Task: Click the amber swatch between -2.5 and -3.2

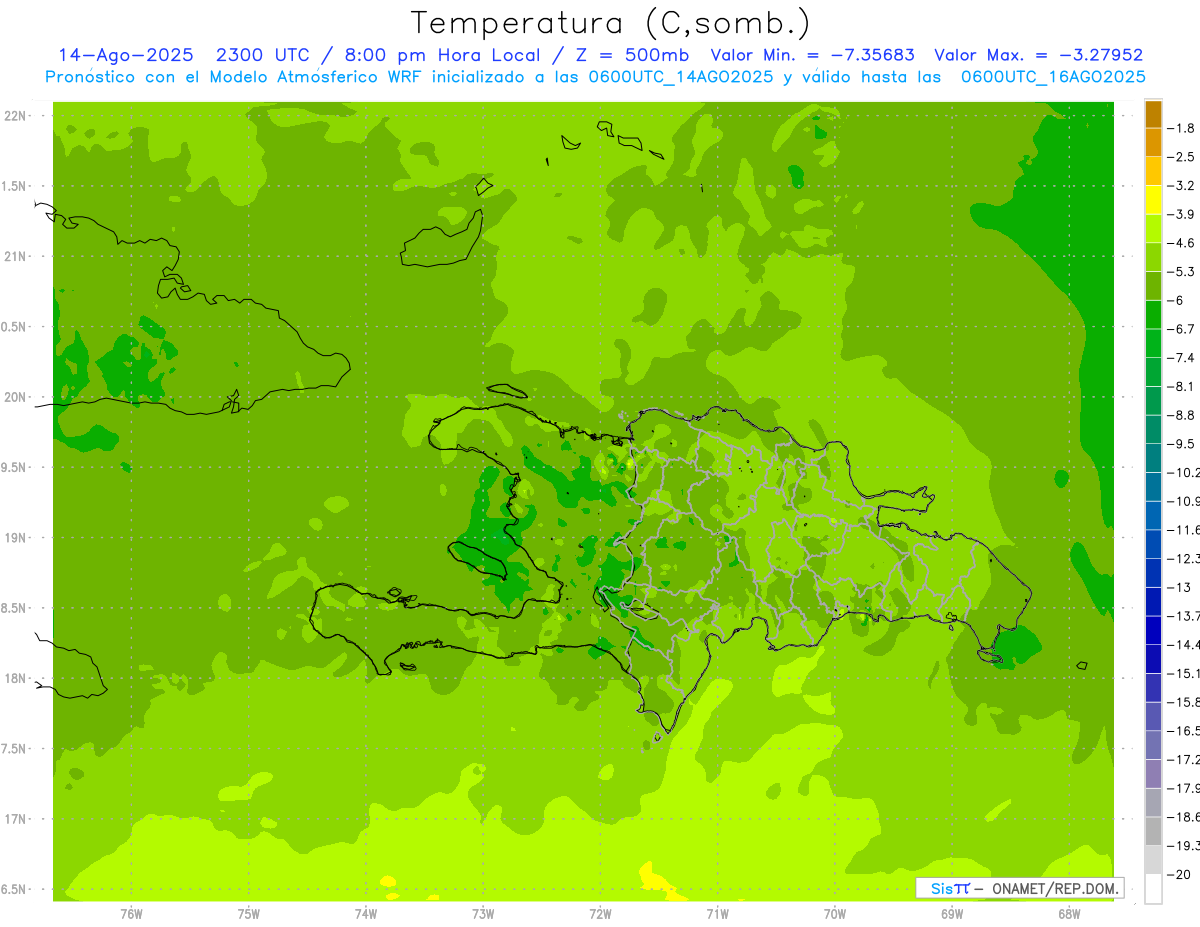Action: [x=1153, y=171]
